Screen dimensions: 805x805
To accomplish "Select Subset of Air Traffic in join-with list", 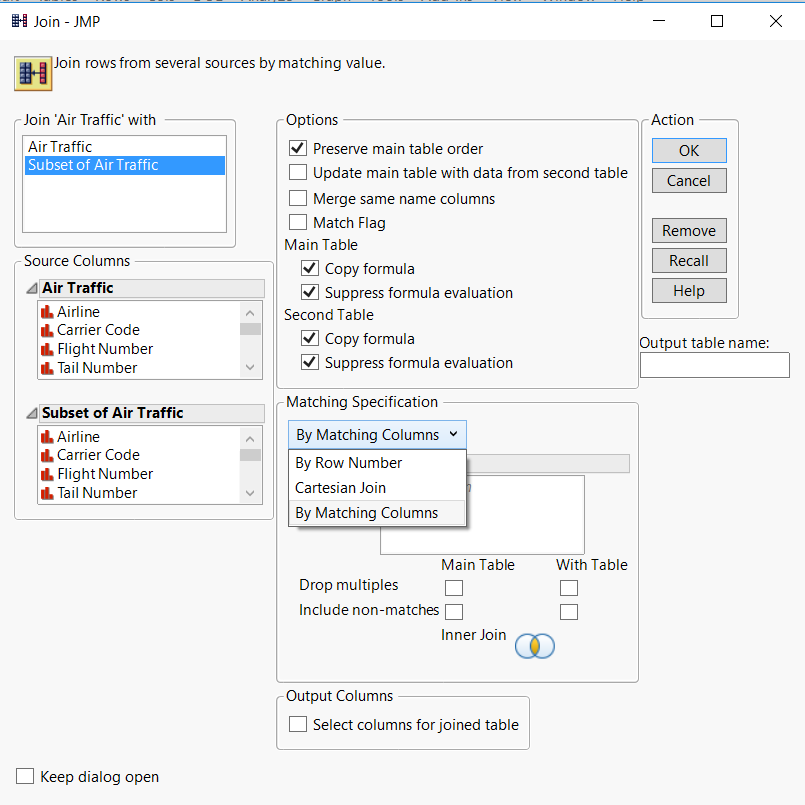I will pyautogui.click(x=125, y=165).
